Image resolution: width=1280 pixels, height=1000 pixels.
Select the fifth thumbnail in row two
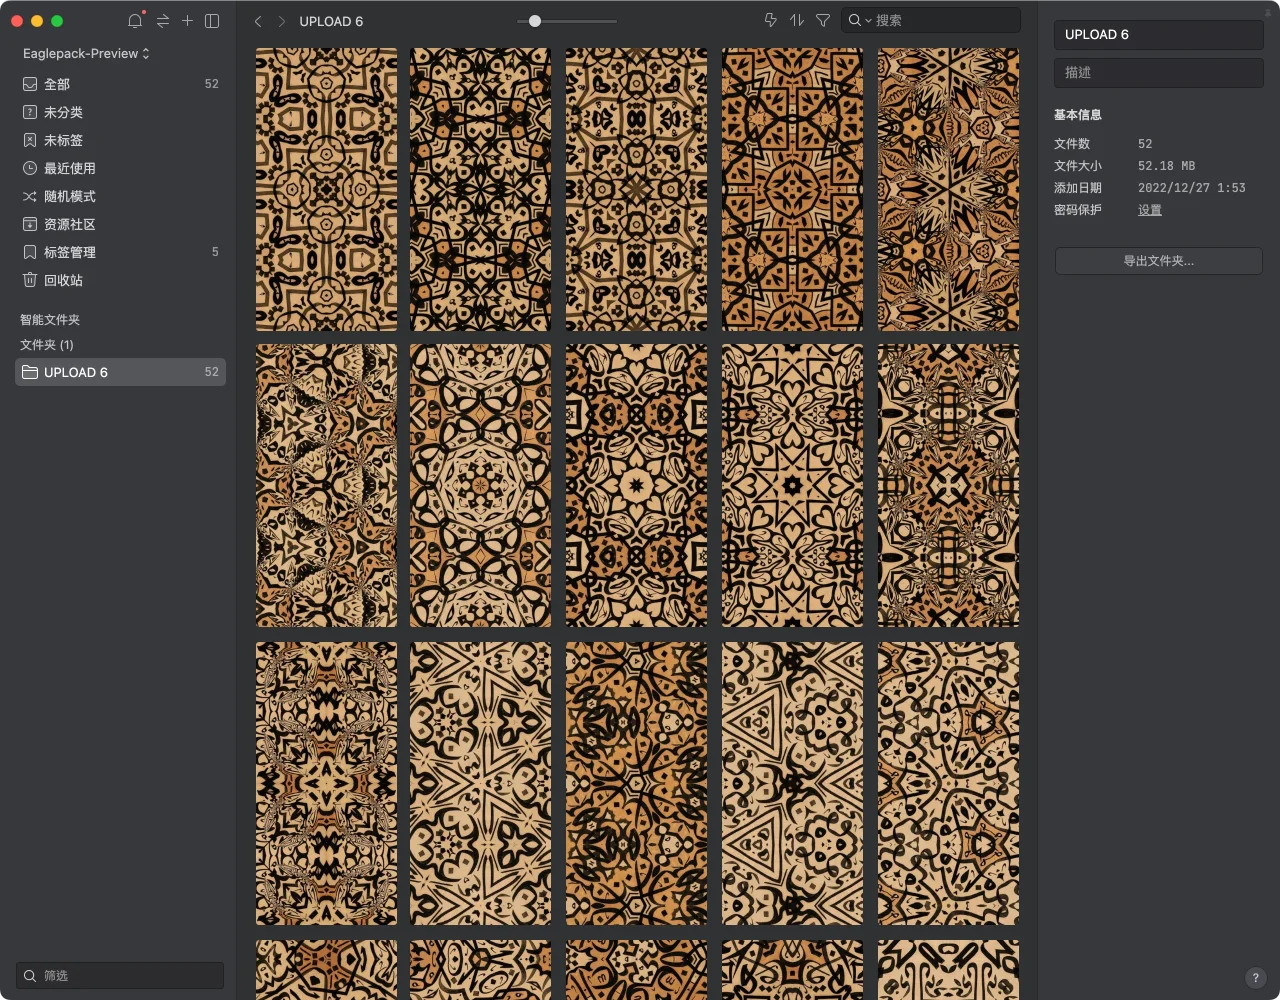(949, 486)
